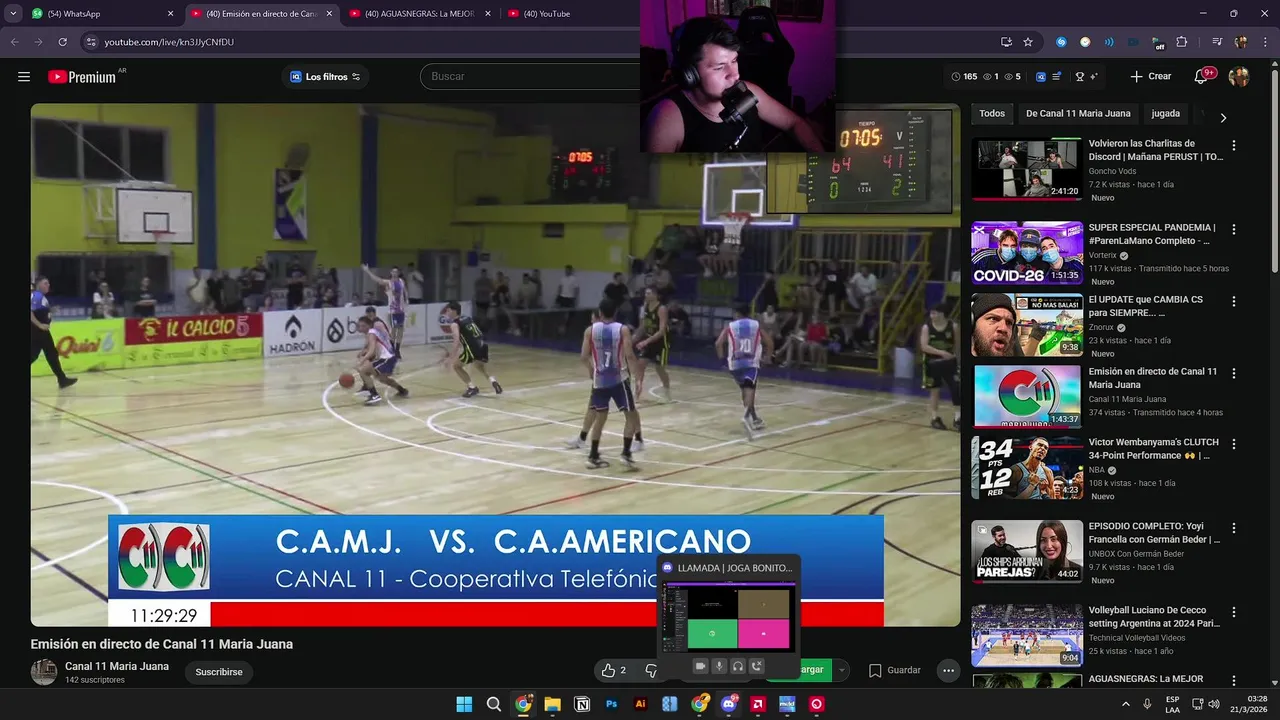Open the Windows Start menu
Screen dimensions: 1280x720
click(x=464, y=704)
